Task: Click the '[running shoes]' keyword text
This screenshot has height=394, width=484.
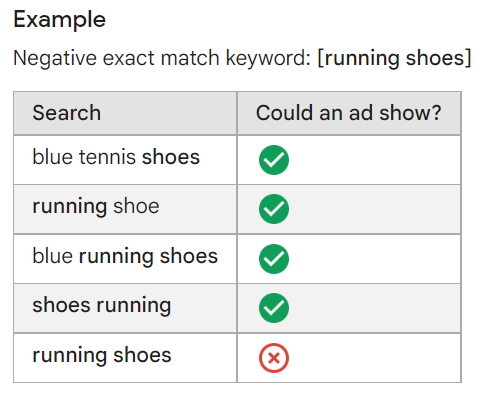Action: coord(394,58)
